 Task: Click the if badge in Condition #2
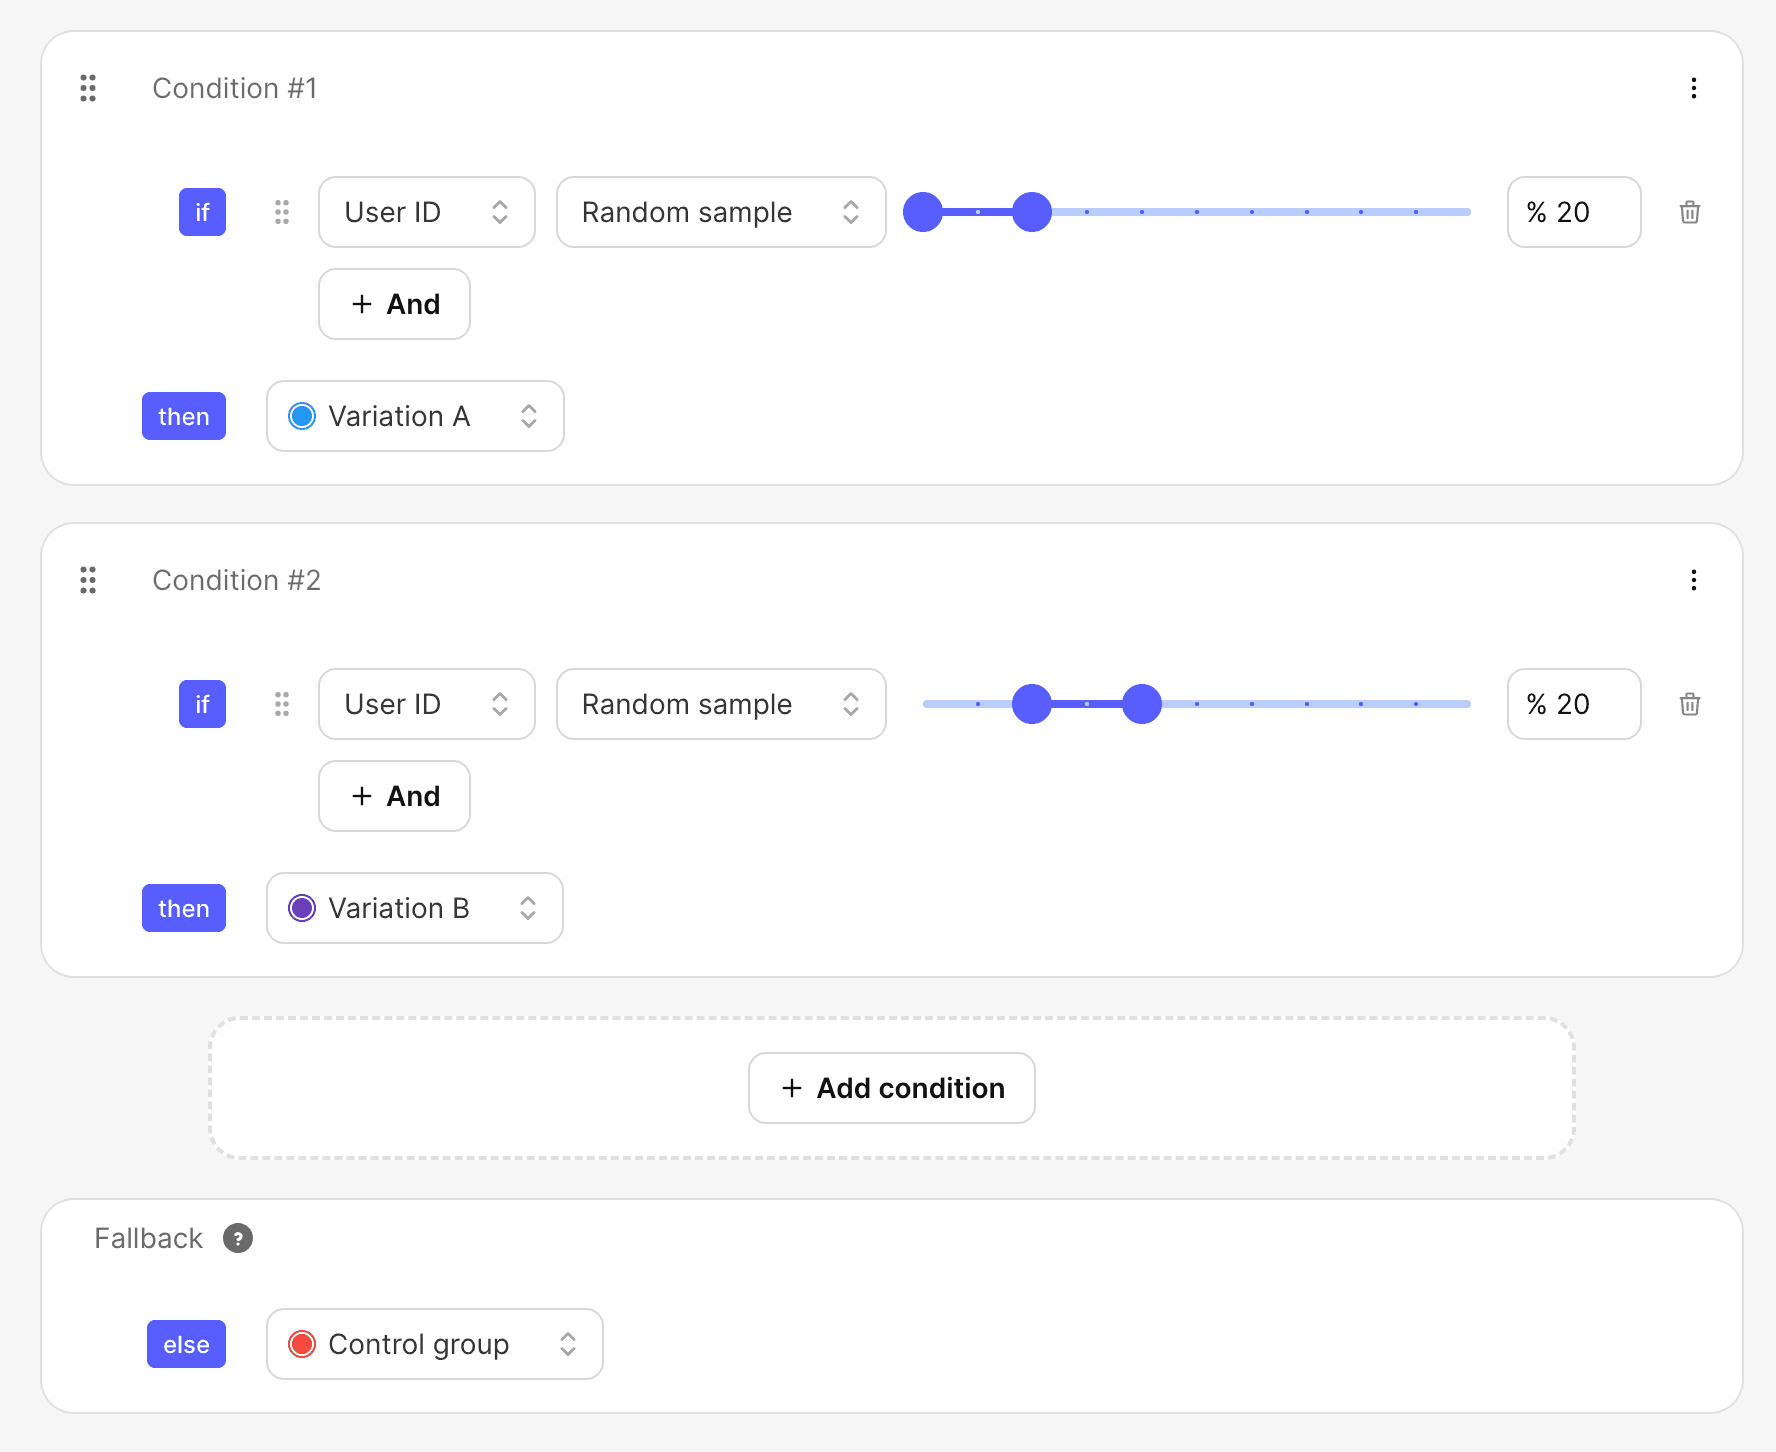coord(202,704)
